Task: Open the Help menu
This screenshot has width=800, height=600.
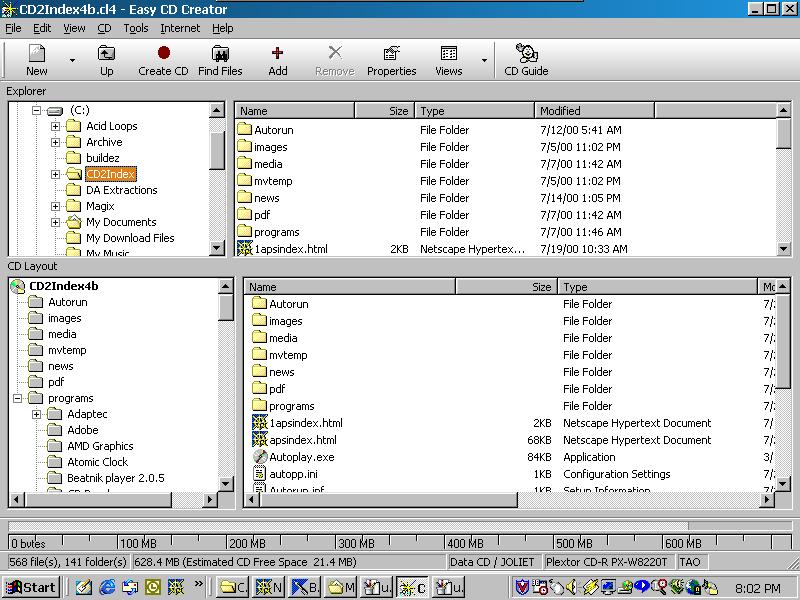Action: coord(222,28)
